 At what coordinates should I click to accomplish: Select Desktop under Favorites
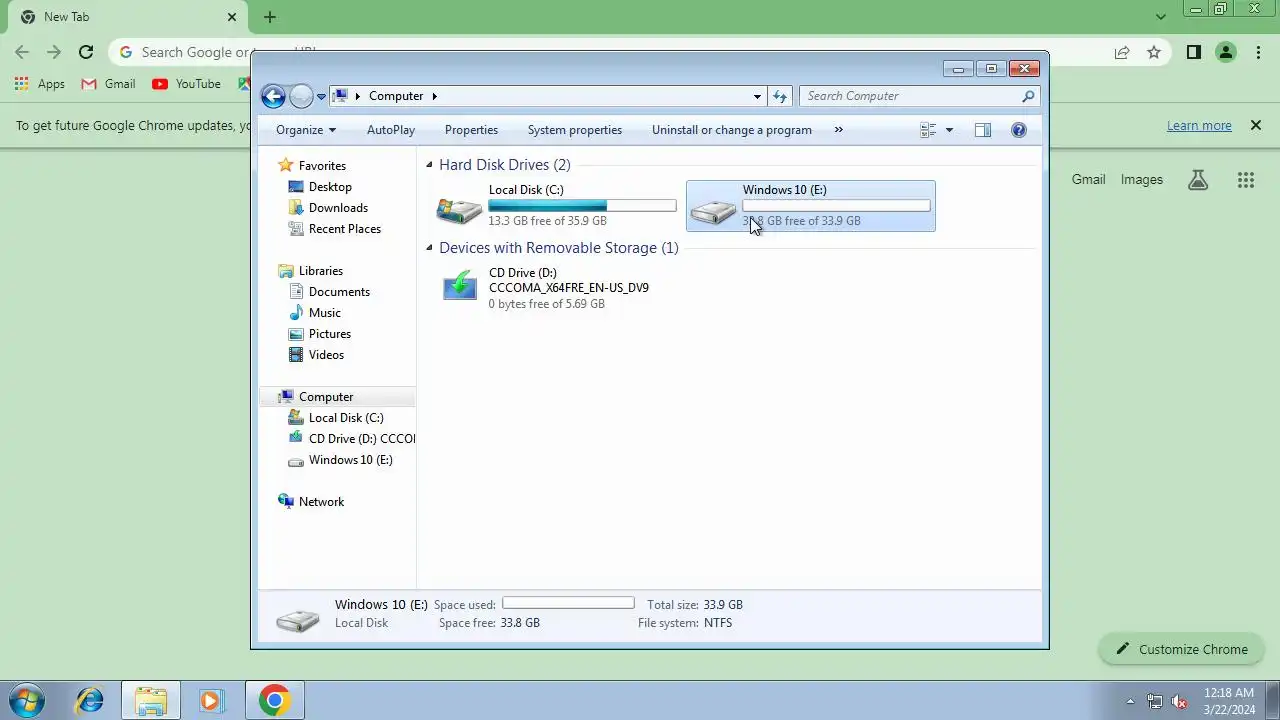pyautogui.click(x=330, y=187)
